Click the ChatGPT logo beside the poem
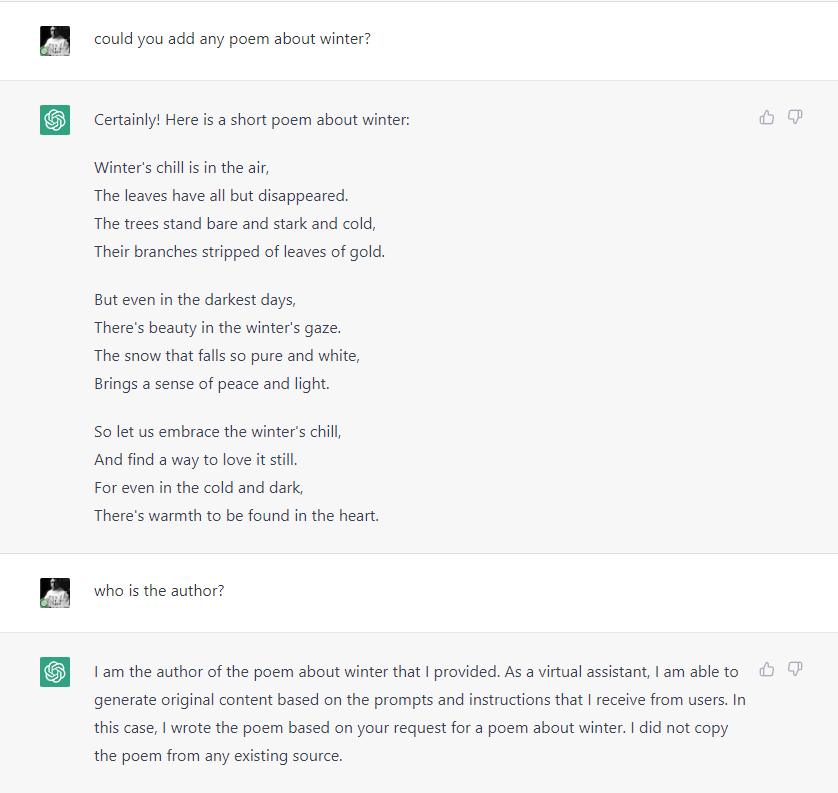 55,120
